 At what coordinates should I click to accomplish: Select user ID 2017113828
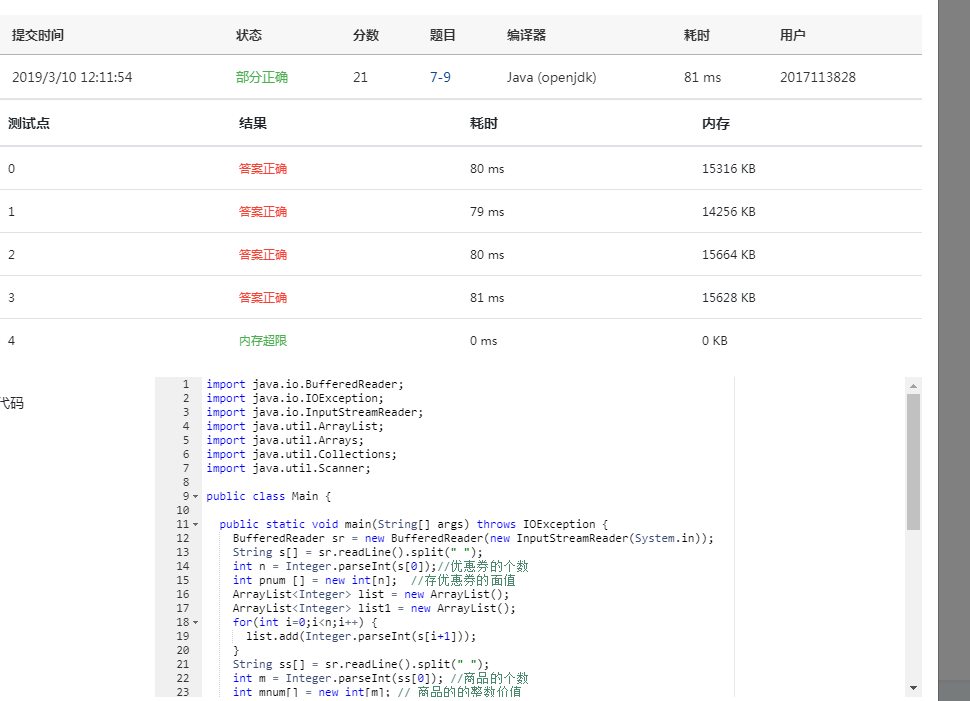817,77
